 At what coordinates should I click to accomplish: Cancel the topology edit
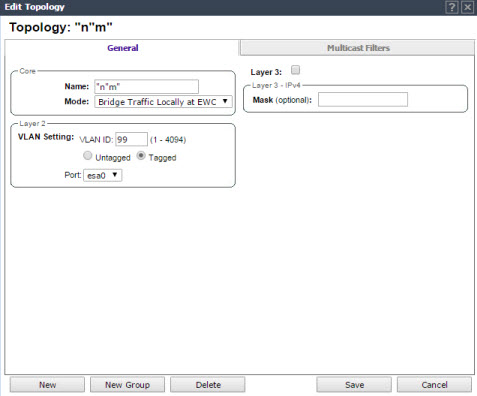434,385
